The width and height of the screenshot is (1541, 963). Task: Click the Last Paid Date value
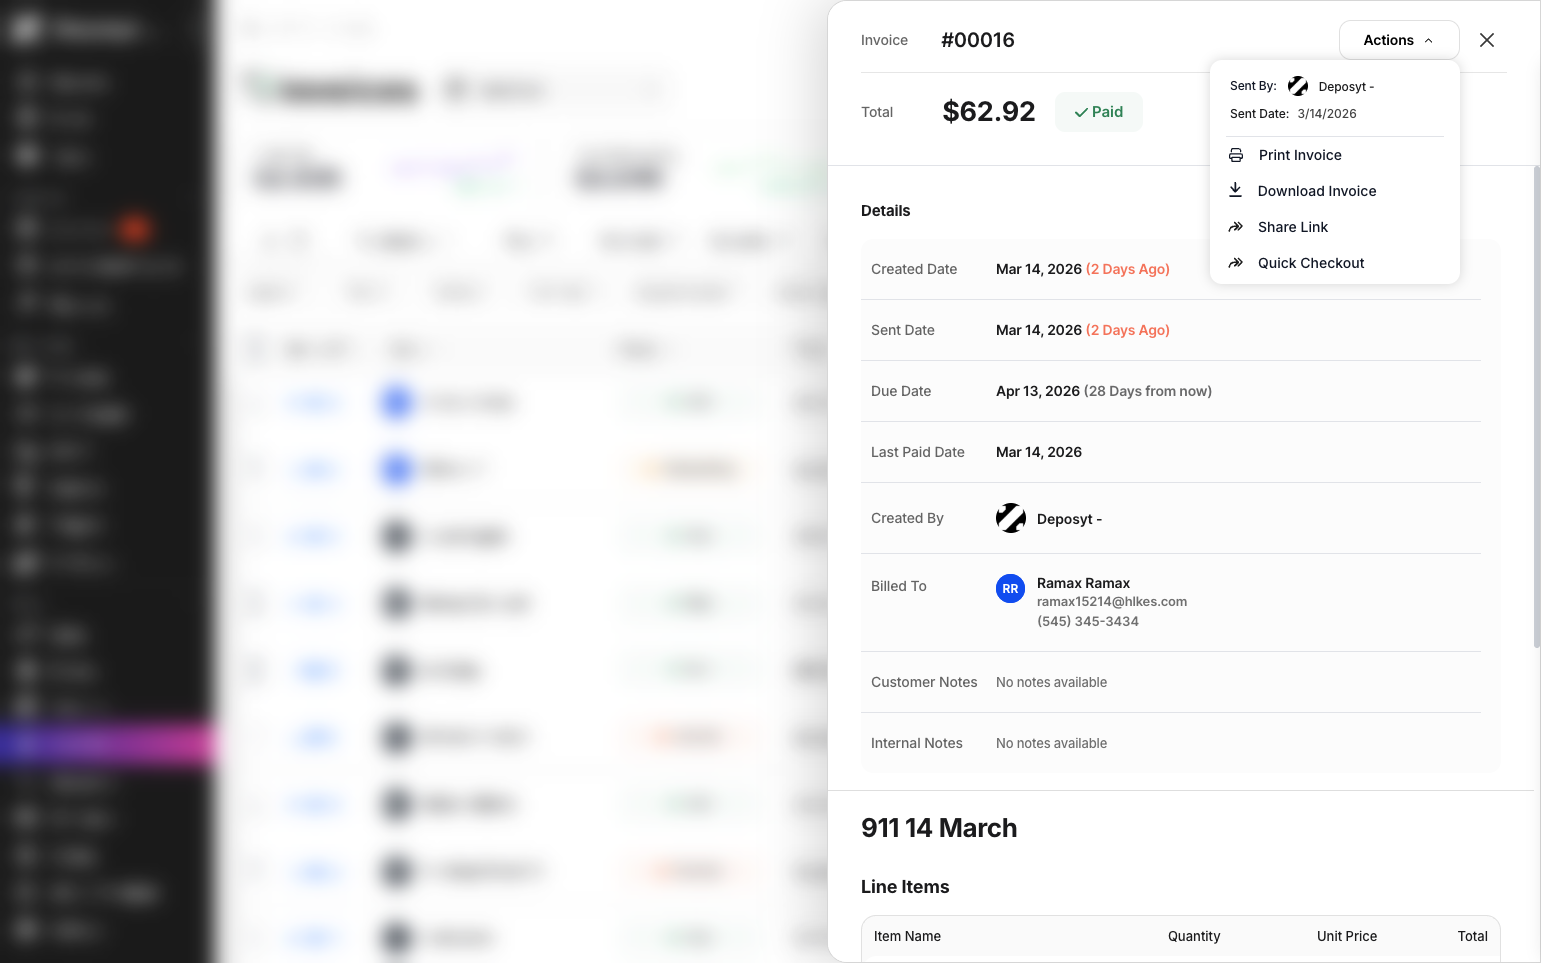pyautogui.click(x=1039, y=452)
